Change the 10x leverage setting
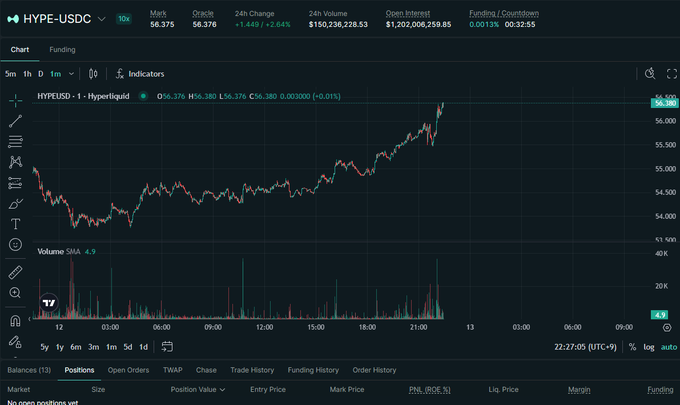 [124, 19]
